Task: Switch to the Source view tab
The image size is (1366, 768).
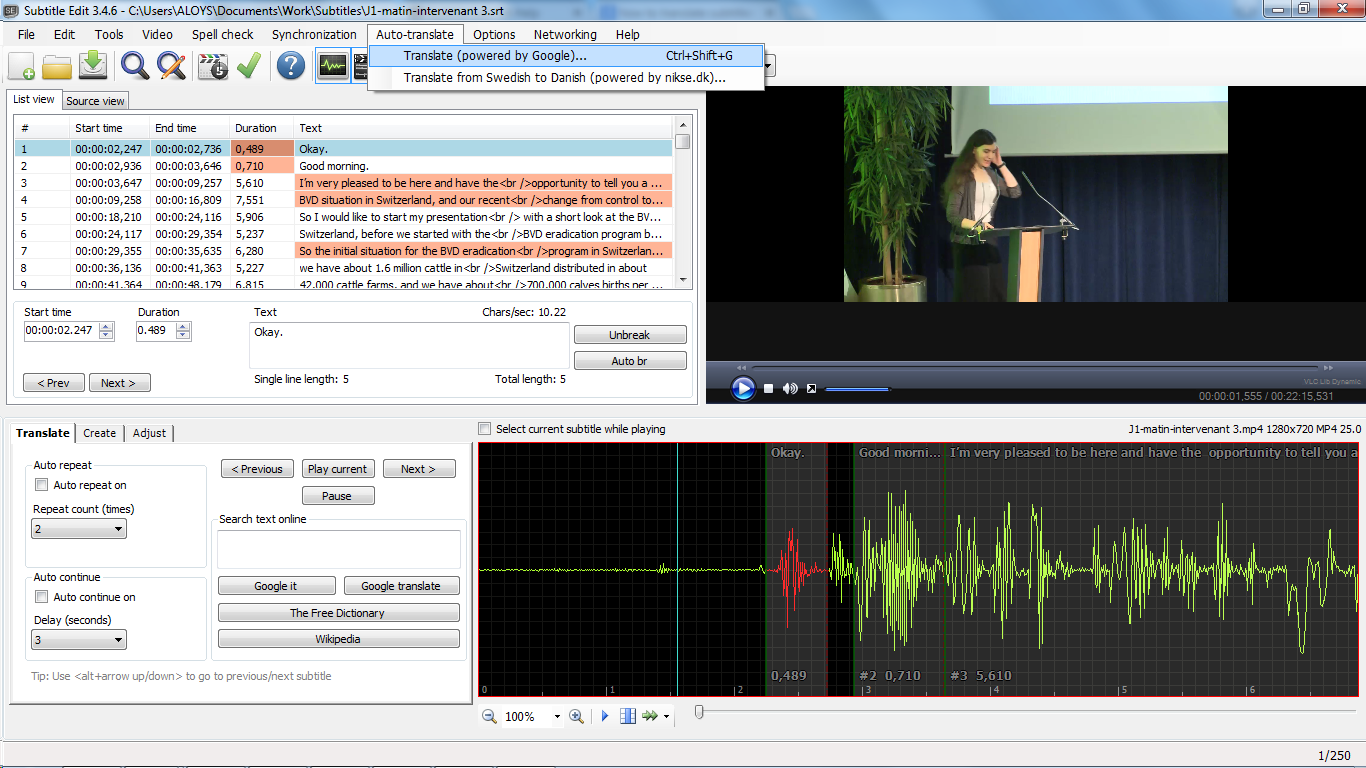Action: tap(95, 101)
